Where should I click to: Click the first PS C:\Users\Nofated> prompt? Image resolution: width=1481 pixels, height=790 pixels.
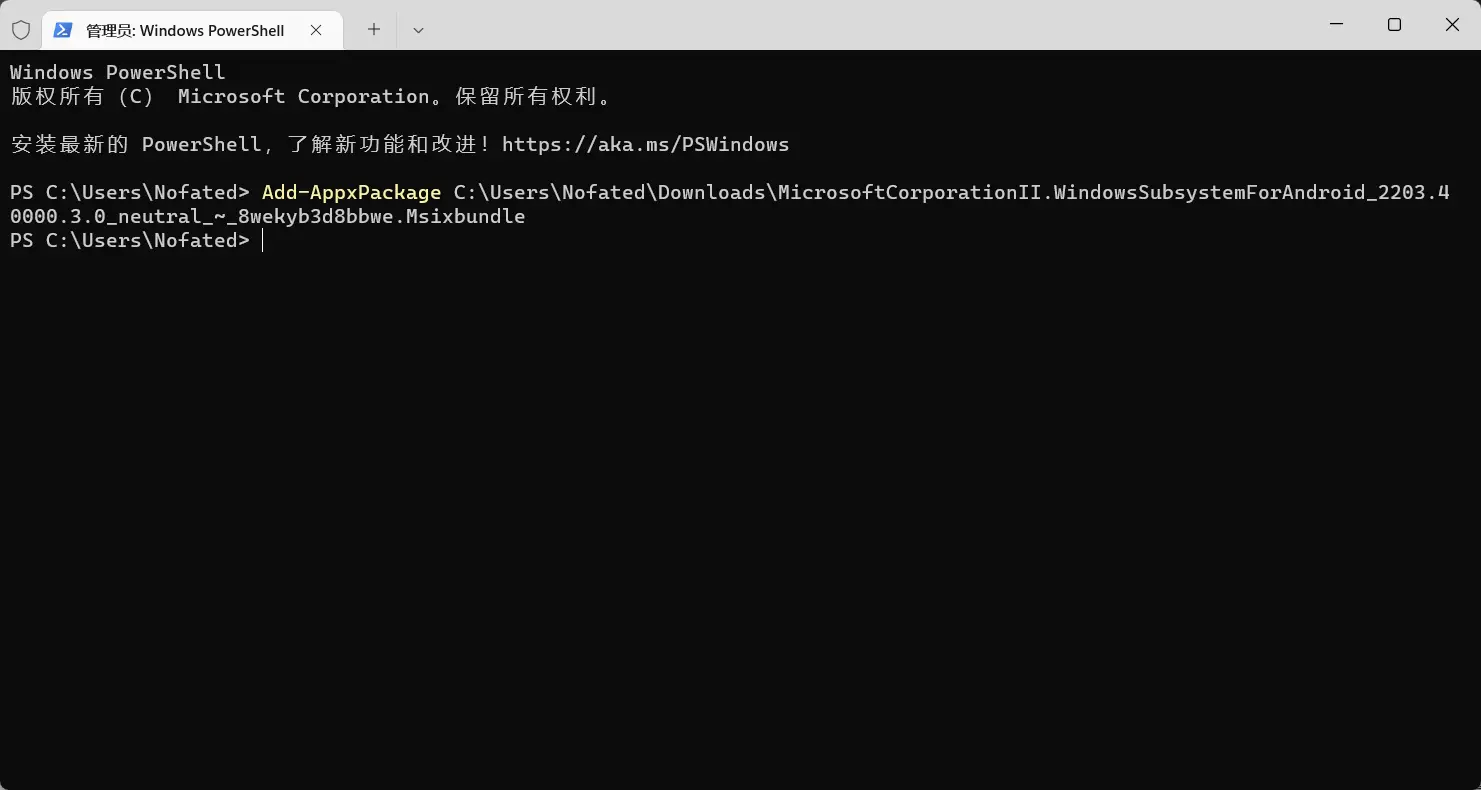tap(129, 192)
